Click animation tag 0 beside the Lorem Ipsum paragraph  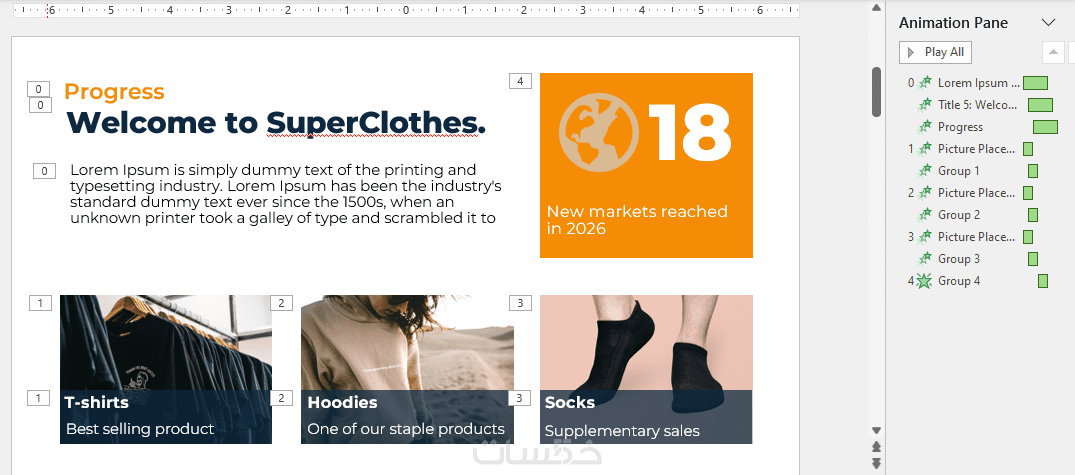[x=45, y=171]
